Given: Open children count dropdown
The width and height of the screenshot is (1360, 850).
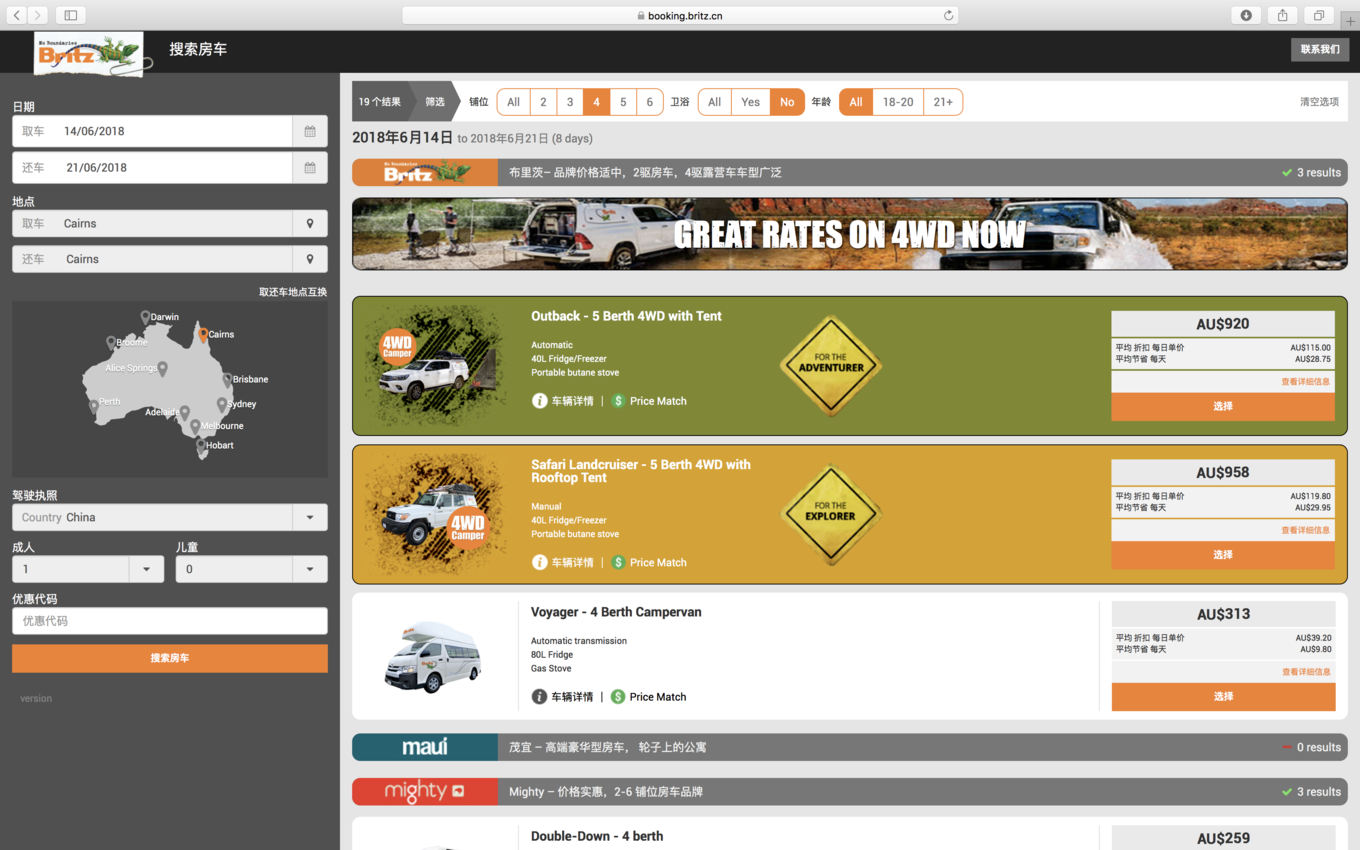Looking at the screenshot, I should [310, 569].
